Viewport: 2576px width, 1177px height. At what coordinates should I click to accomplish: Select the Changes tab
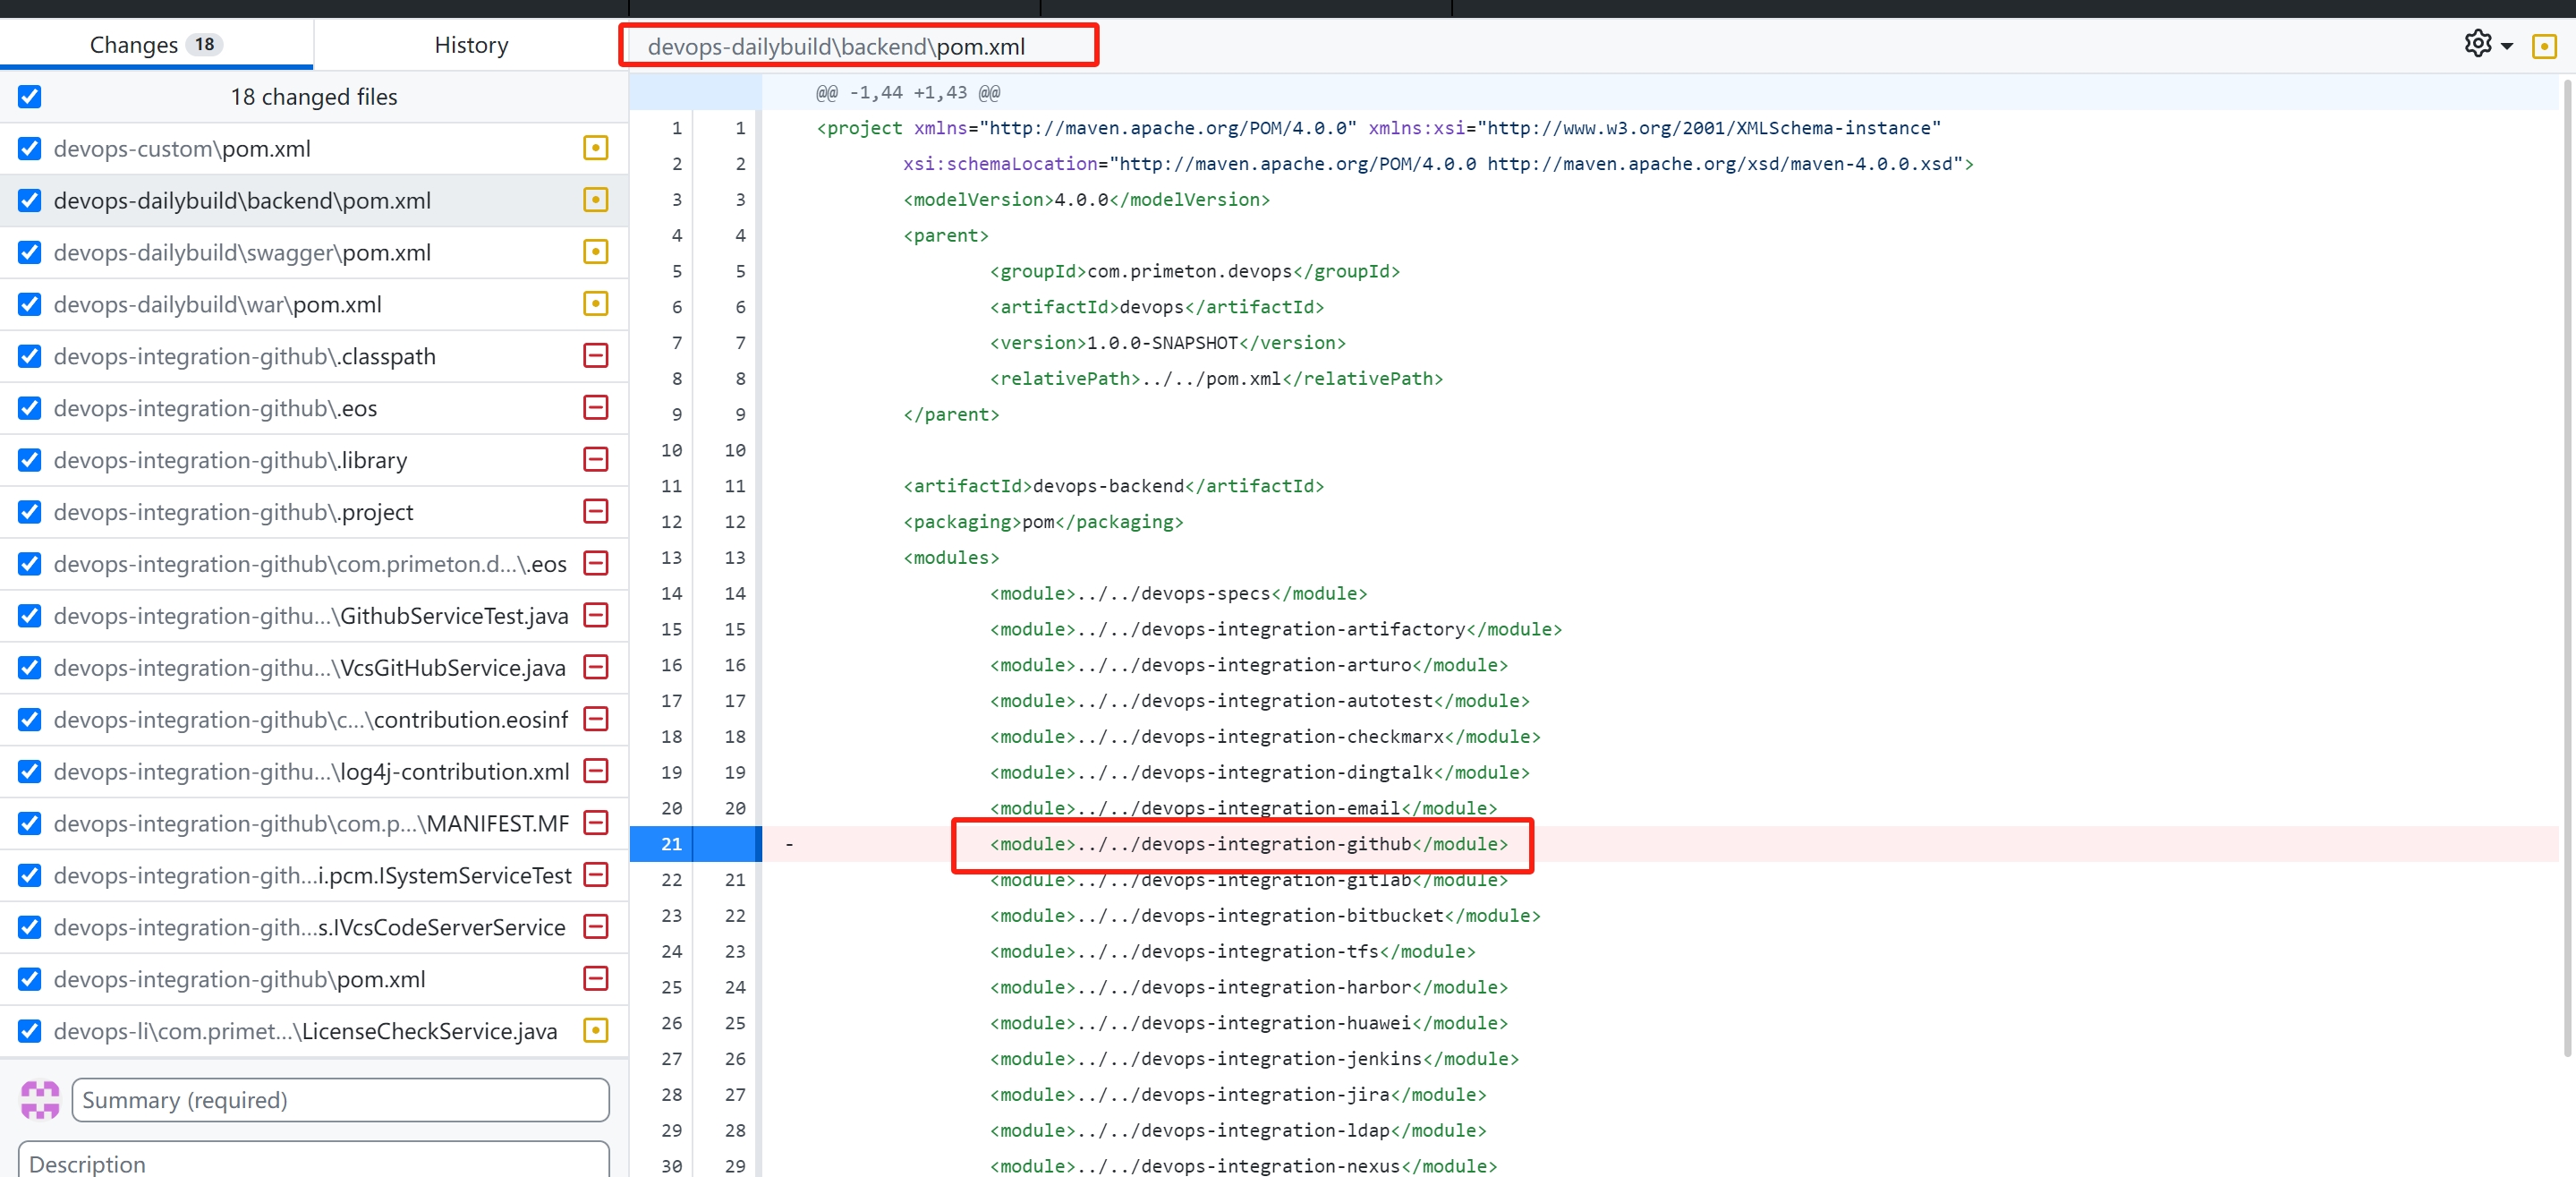click(x=155, y=45)
